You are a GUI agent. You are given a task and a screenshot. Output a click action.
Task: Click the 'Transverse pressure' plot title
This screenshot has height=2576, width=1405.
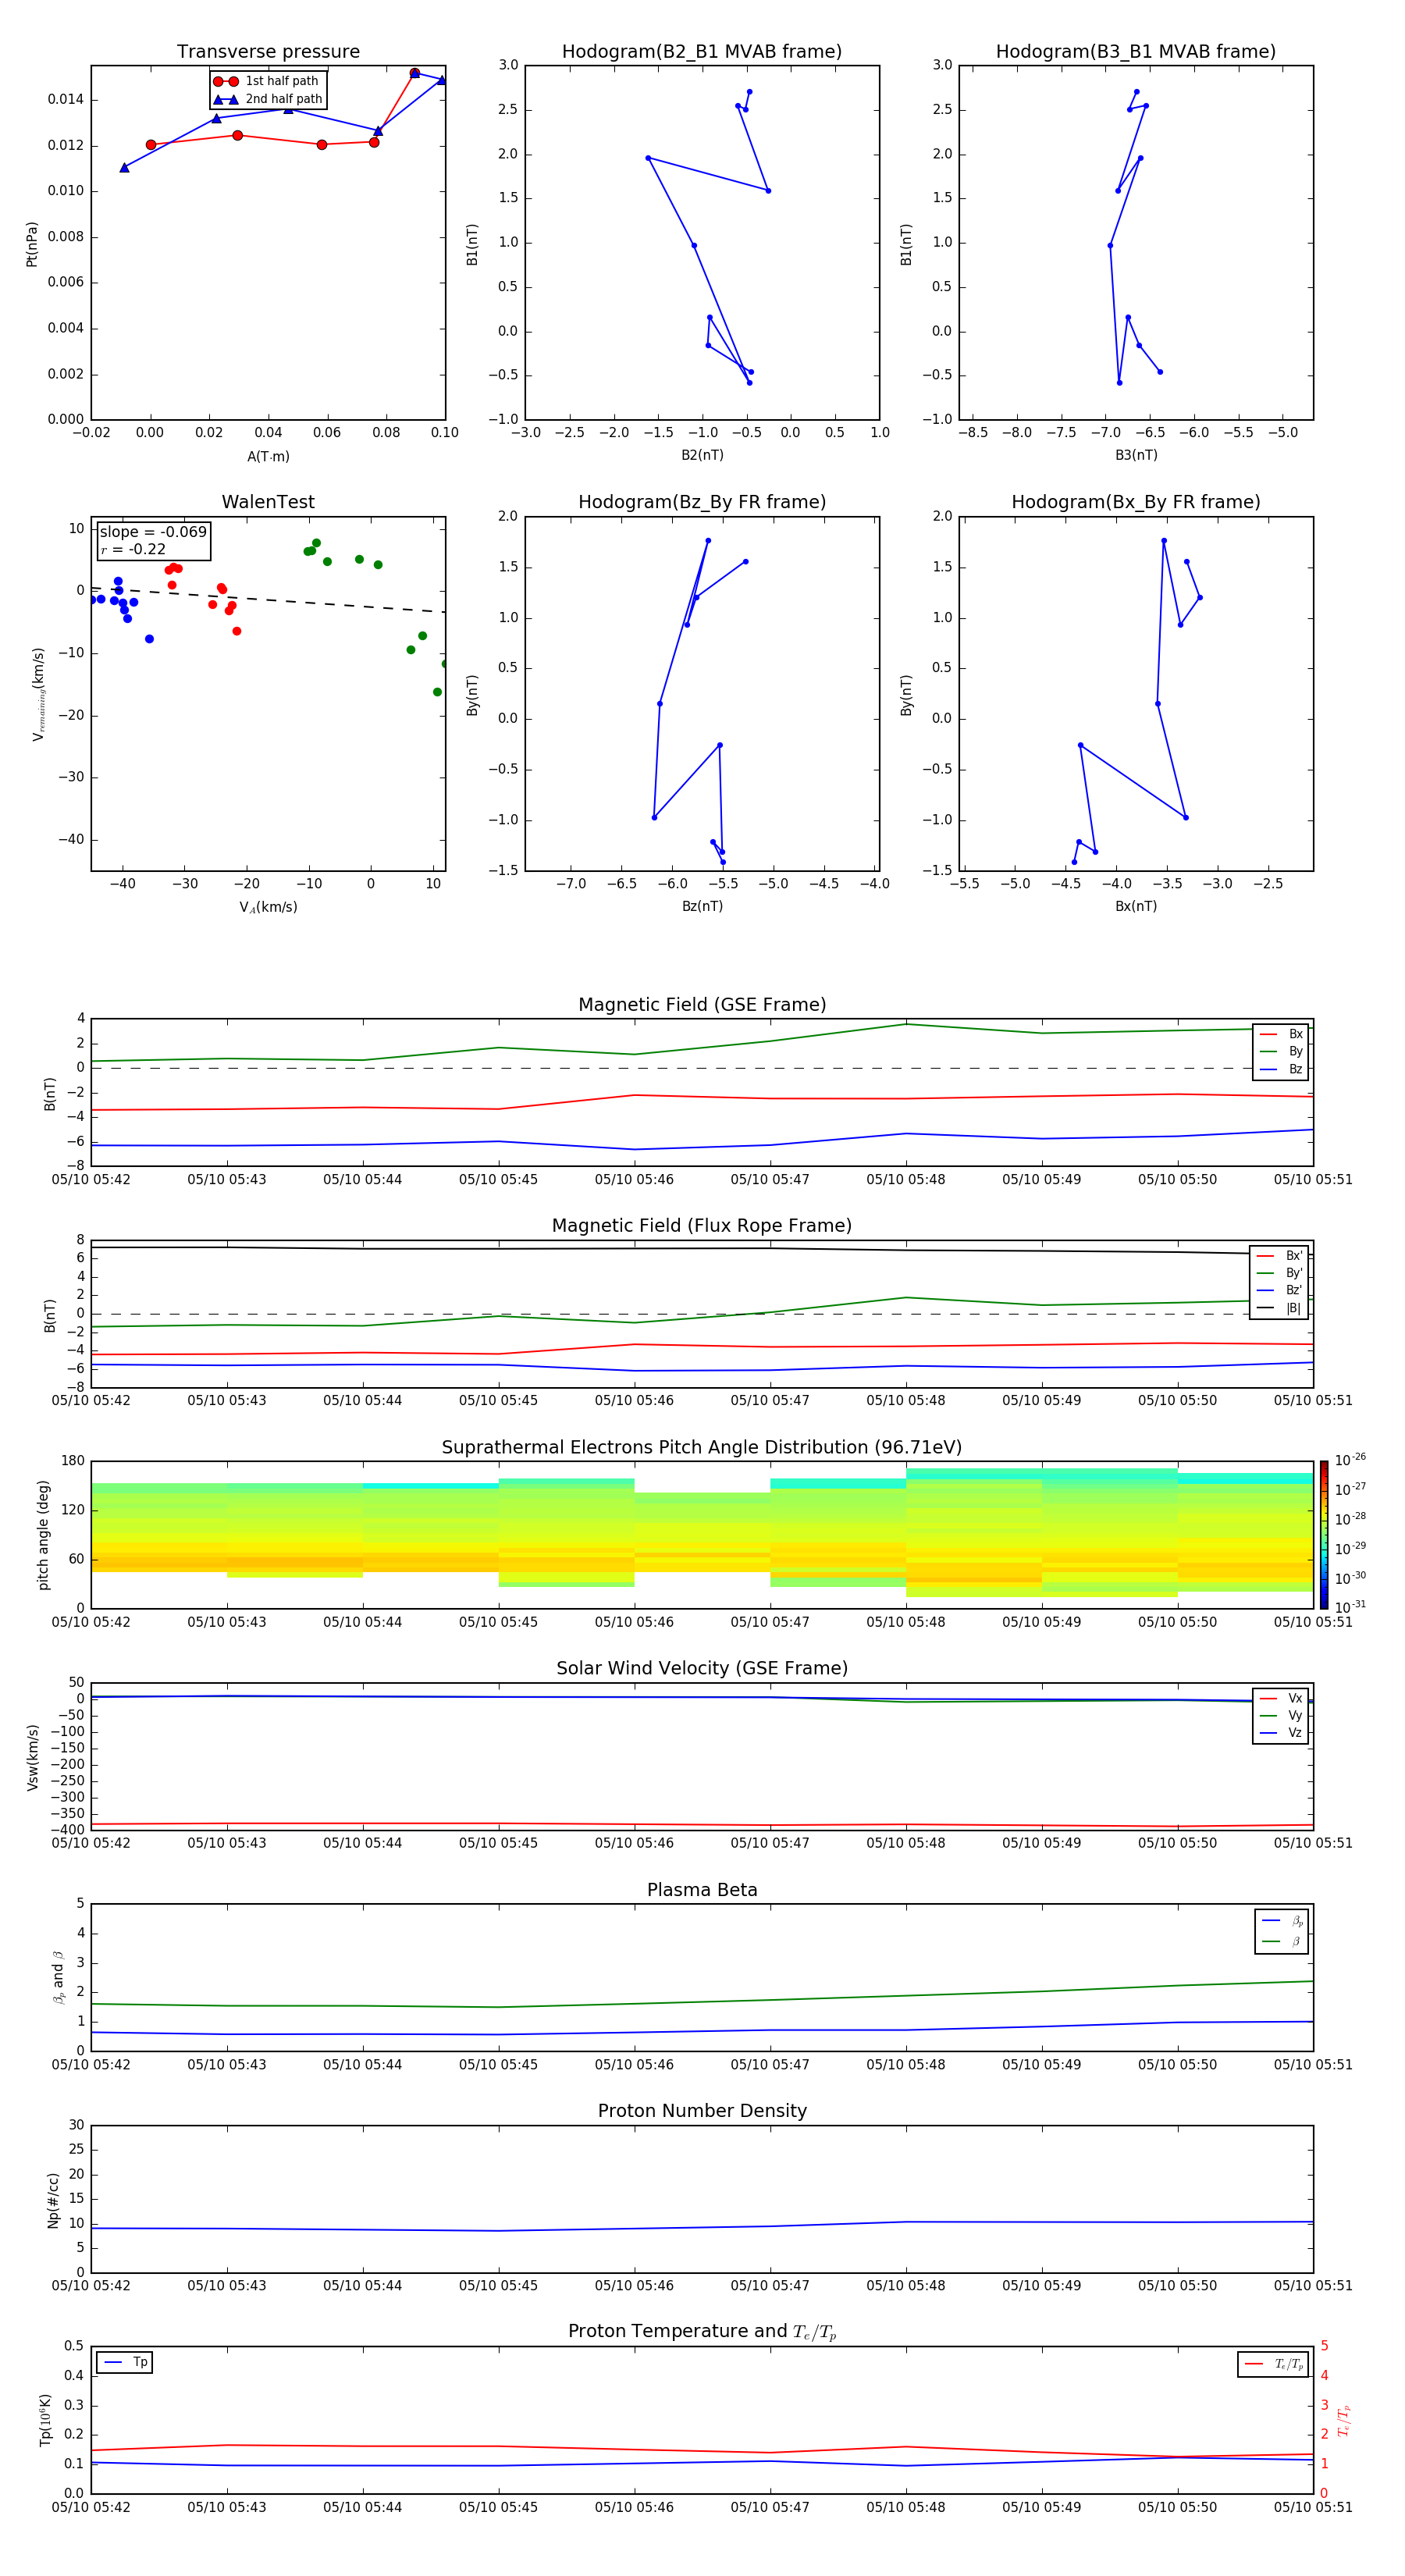[268, 52]
